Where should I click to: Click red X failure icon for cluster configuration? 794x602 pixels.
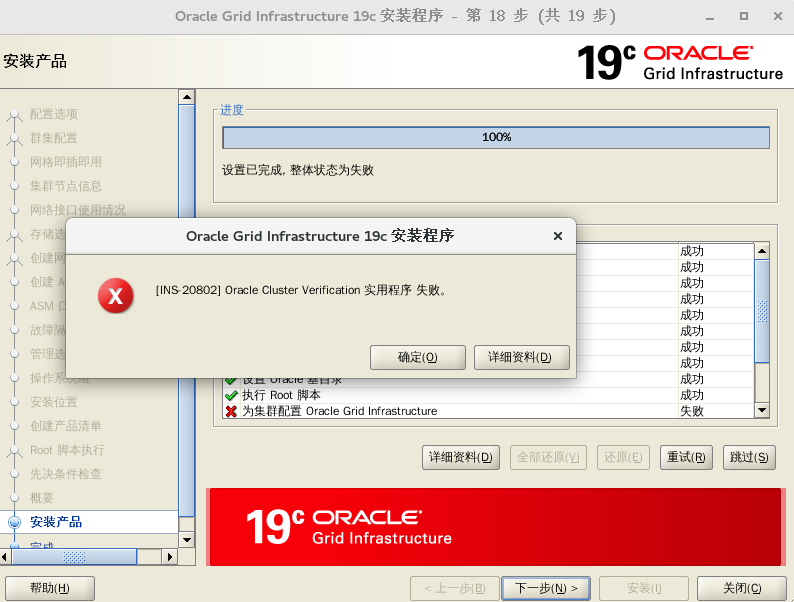pos(231,411)
